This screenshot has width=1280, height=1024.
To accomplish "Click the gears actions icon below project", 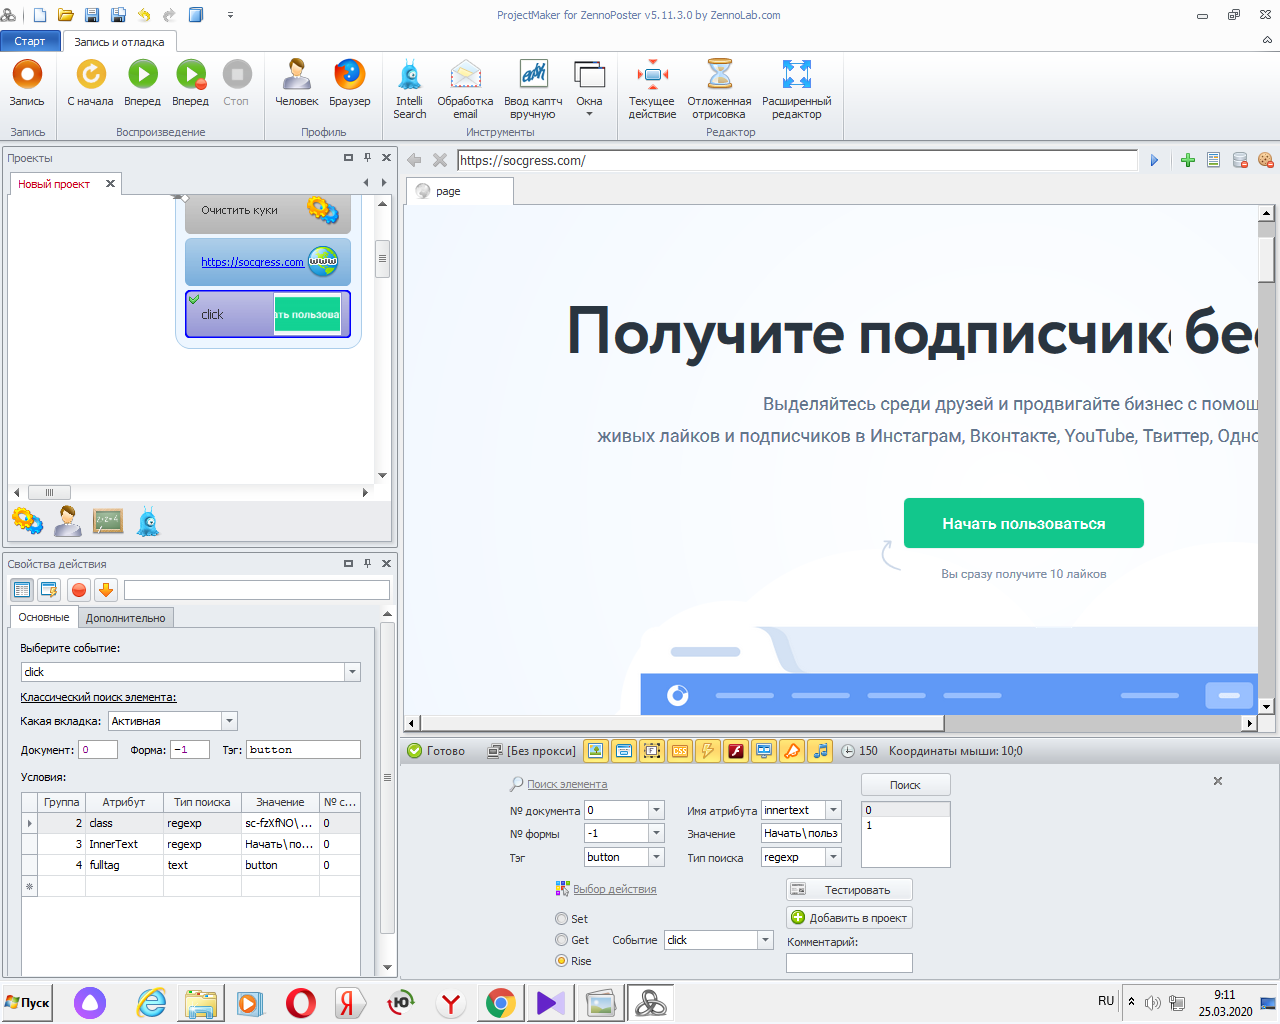I will (27, 521).
